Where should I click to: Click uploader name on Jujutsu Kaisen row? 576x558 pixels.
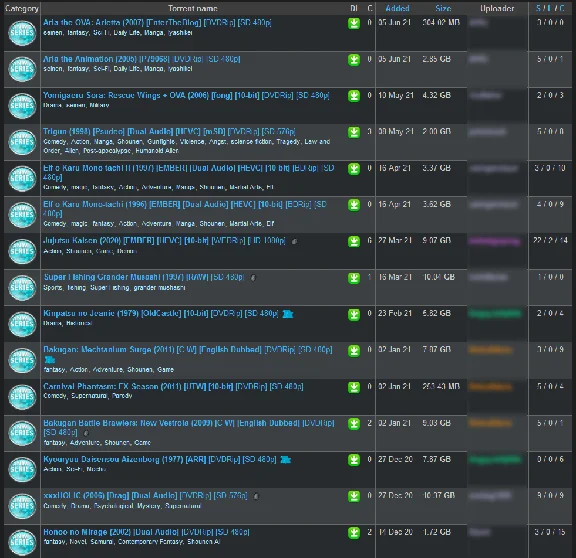[x=494, y=241]
